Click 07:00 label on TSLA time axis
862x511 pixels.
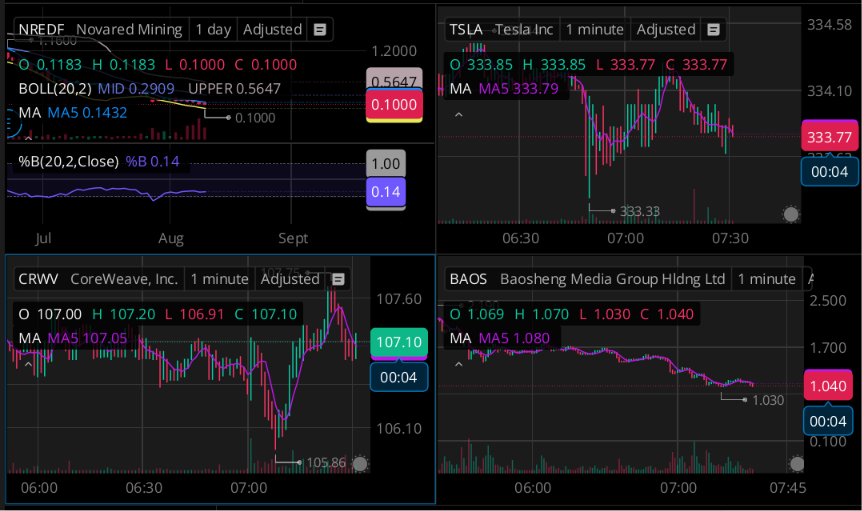click(626, 238)
